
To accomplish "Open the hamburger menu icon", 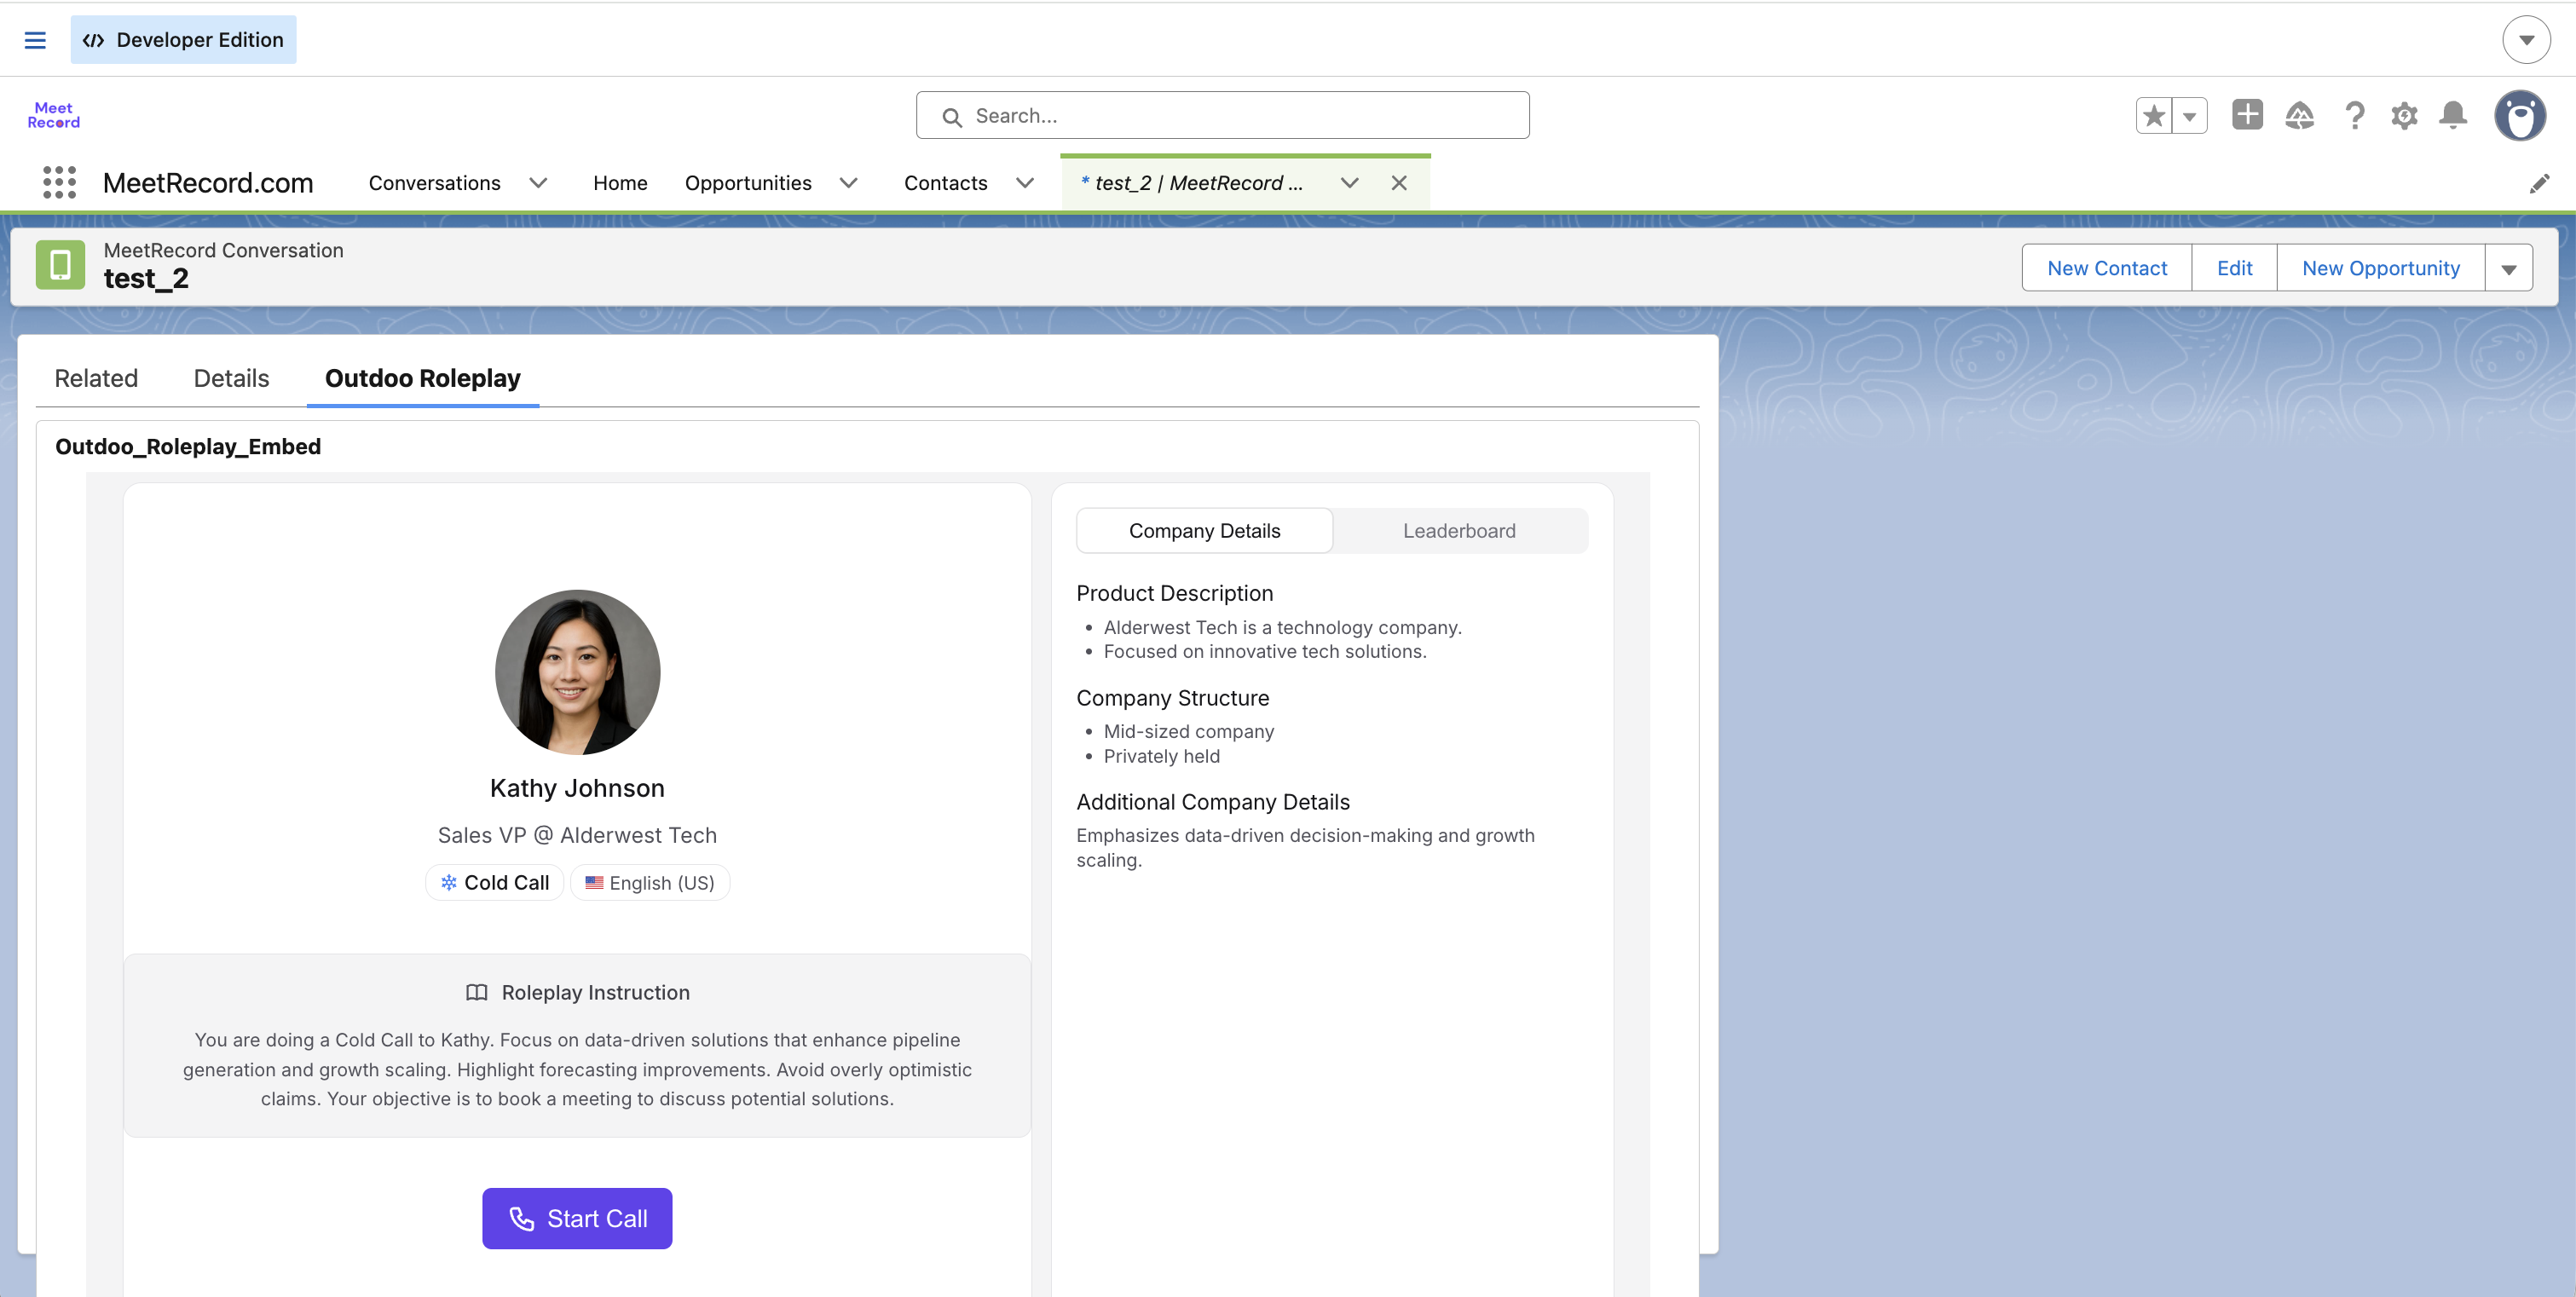I will pyautogui.click(x=35, y=40).
